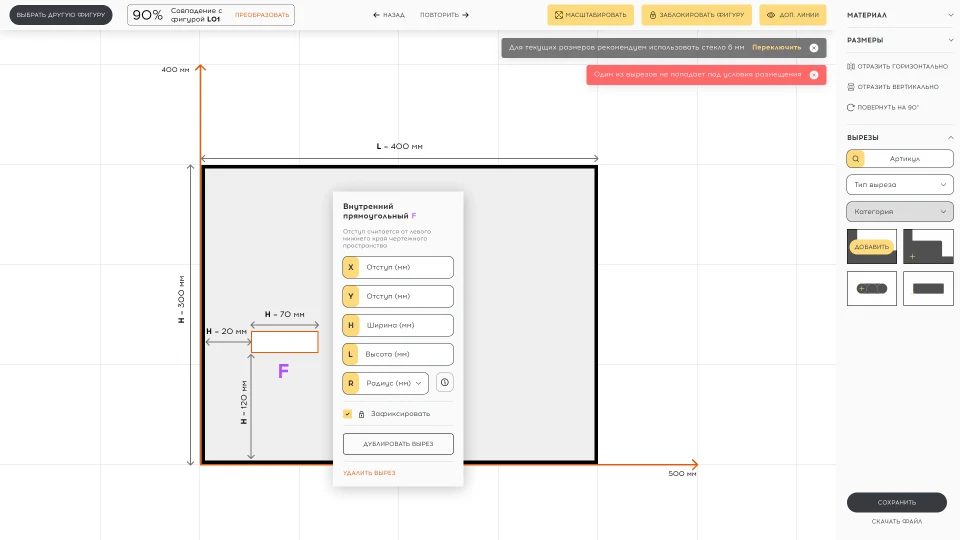Click the round icon next to Радиус
960x540 pixels.
(x=444, y=383)
